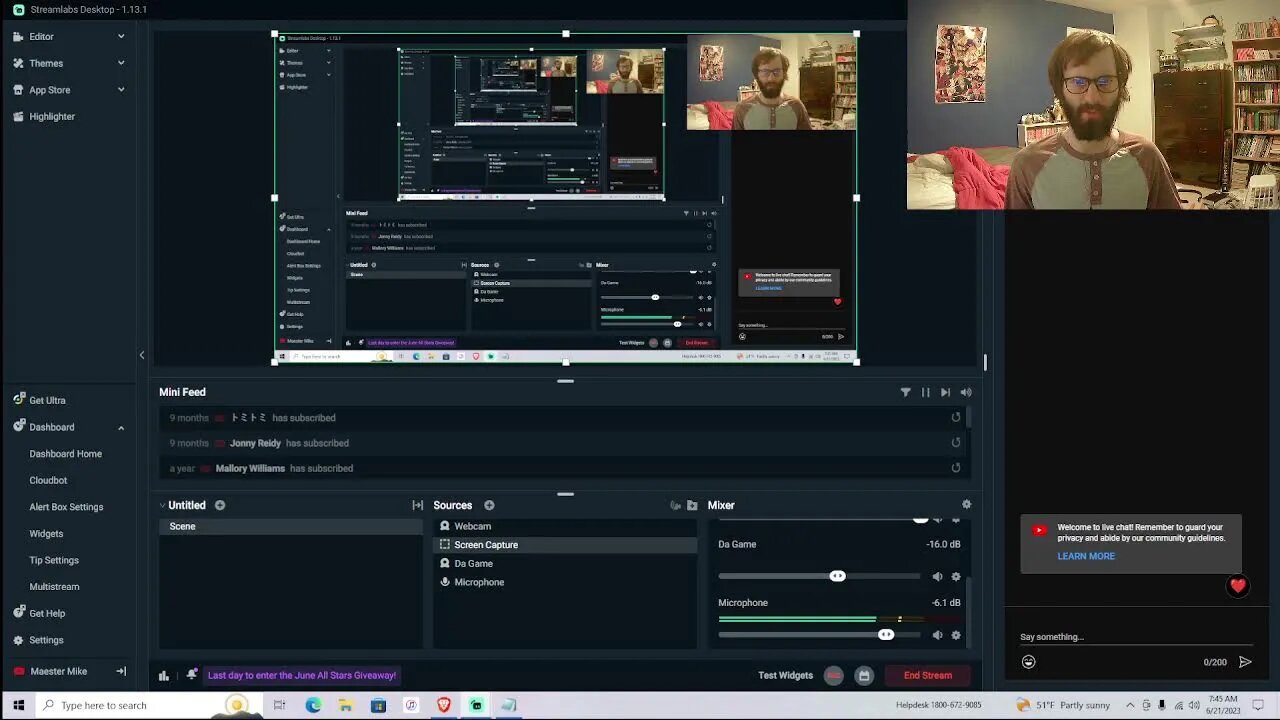Image resolution: width=1280 pixels, height=720 pixels.
Task: Replay the トミトミ subscription alert
Action: [x=956, y=418]
